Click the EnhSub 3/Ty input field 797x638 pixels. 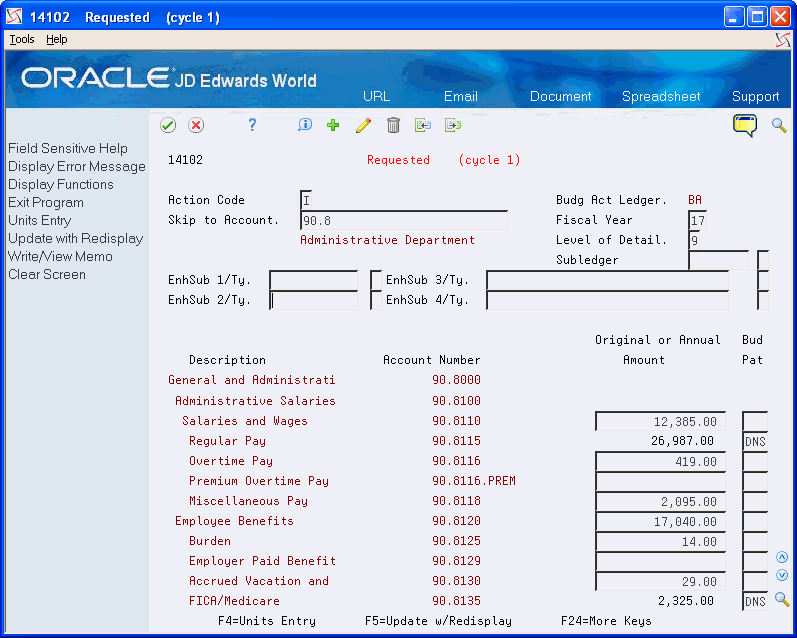point(607,280)
